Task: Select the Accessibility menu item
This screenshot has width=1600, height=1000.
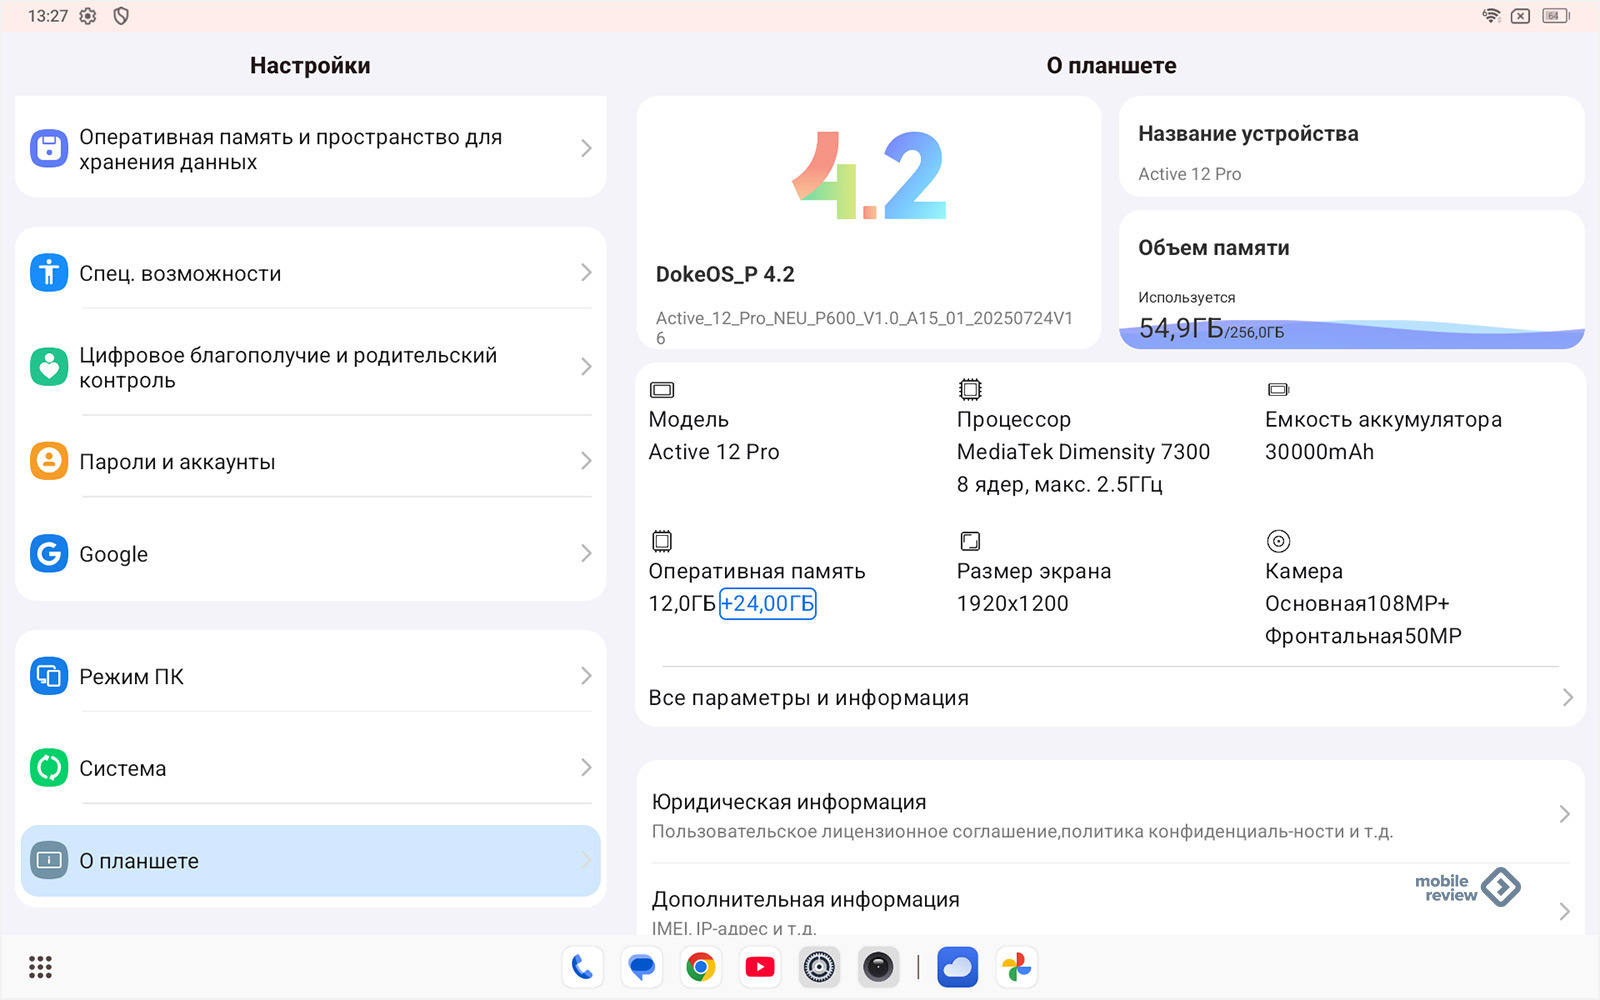Action: (x=311, y=272)
